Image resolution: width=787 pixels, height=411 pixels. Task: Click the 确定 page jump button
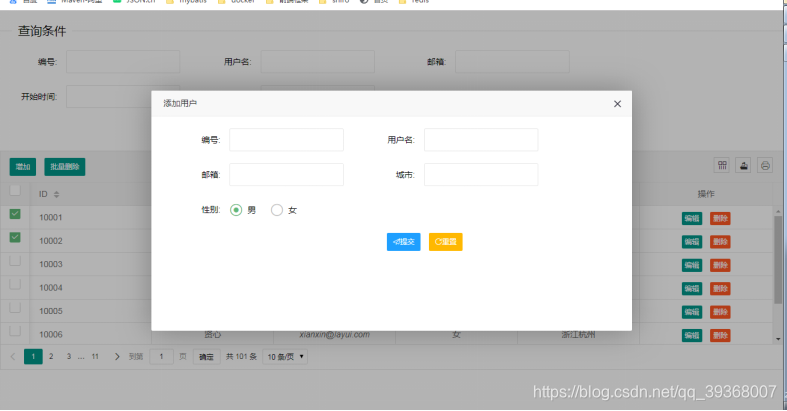[x=206, y=357]
